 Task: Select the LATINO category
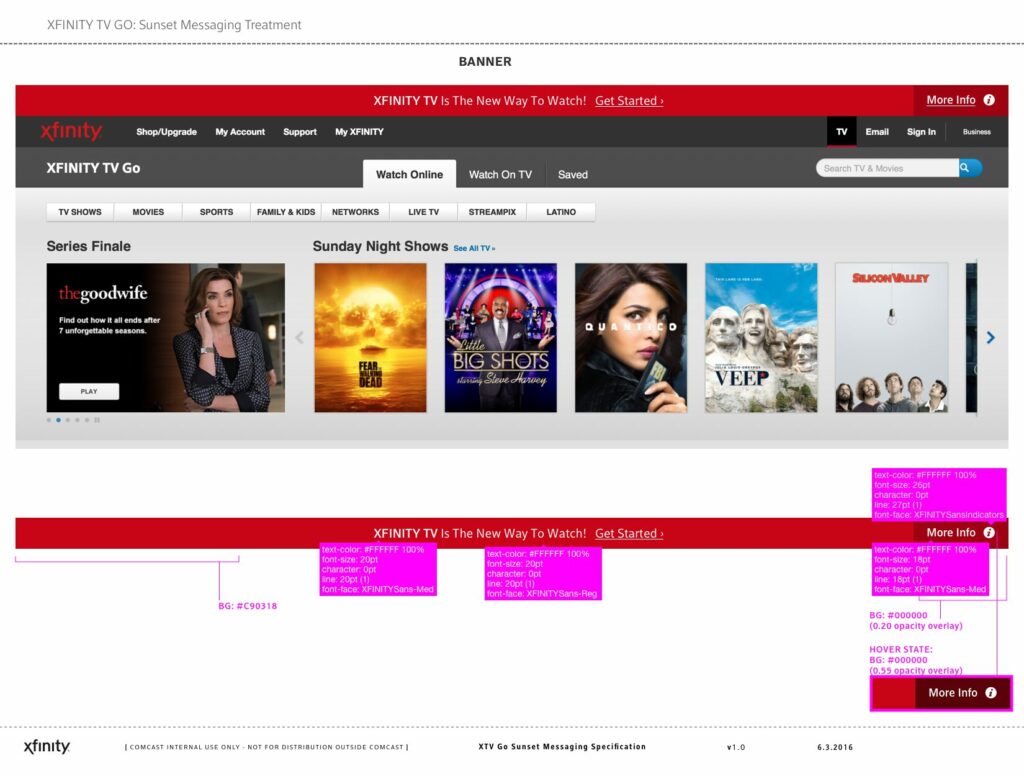coord(561,212)
